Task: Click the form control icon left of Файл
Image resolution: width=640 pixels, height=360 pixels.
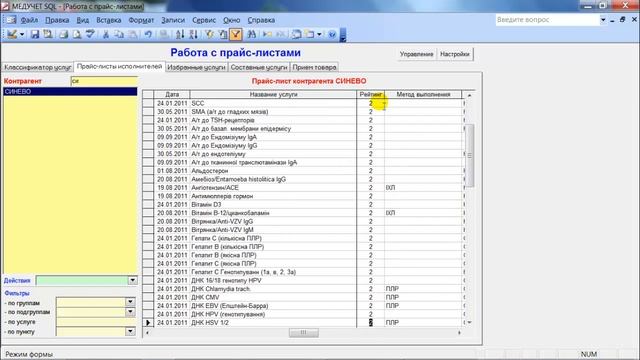Action: [10, 20]
